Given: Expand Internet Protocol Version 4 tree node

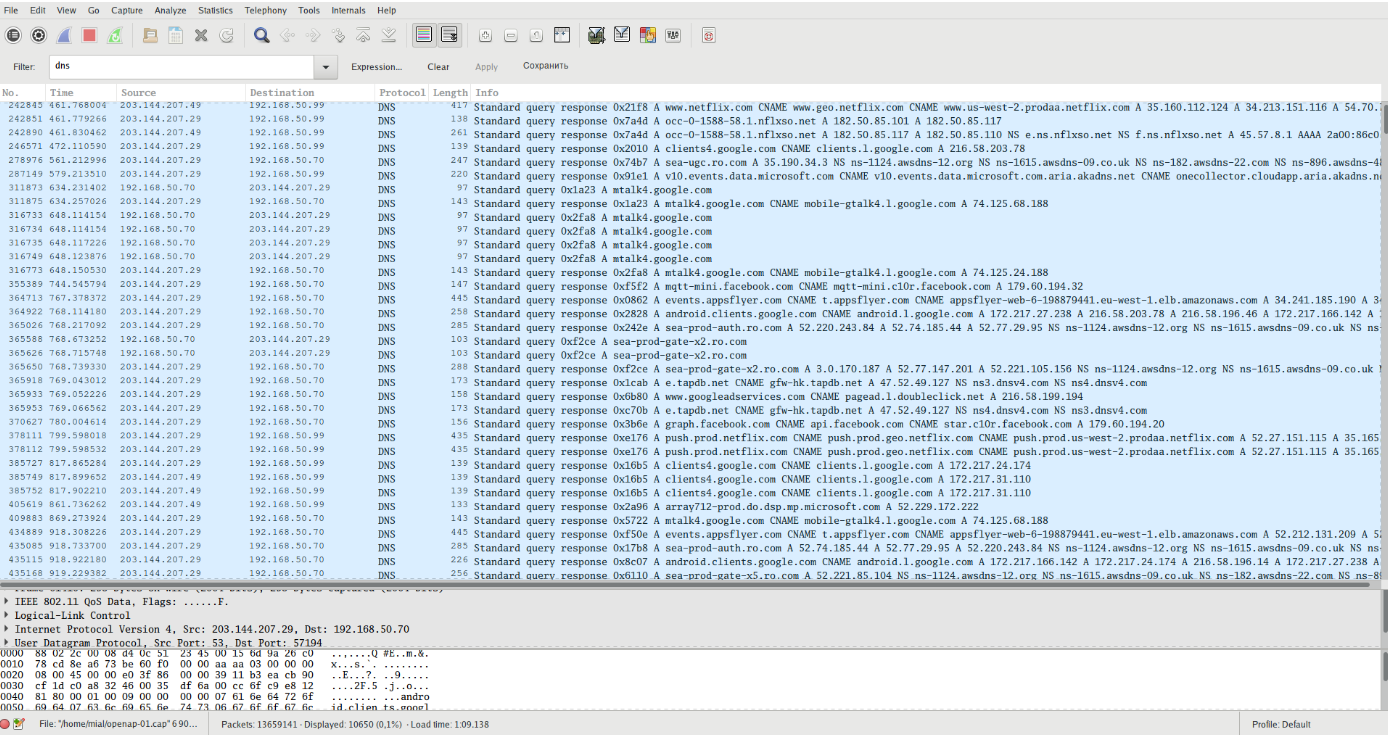Looking at the screenshot, I should tap(7, 629).
